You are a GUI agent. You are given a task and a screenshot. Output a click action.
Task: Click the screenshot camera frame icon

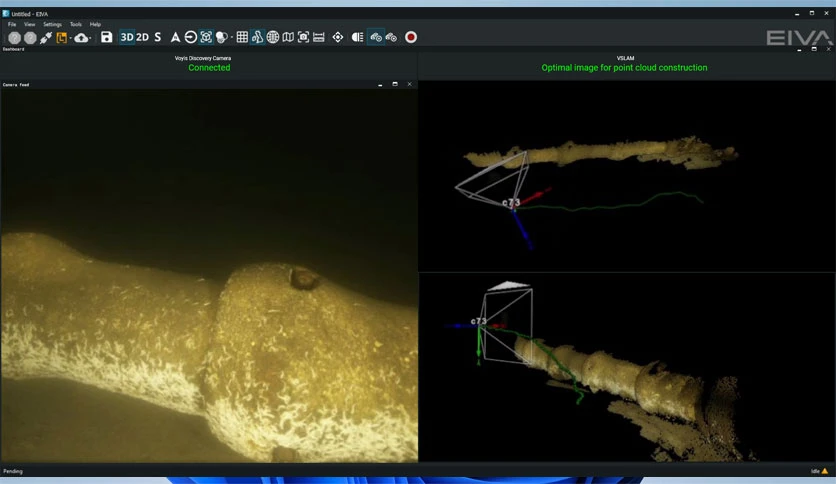coord(303,37)
